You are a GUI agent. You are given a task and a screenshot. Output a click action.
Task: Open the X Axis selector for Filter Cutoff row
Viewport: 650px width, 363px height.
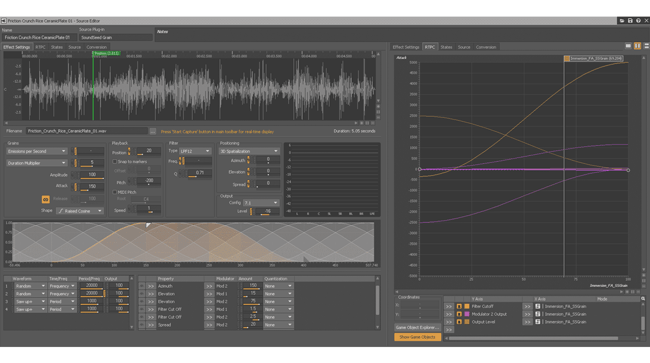pyautogui.click(x=527, y=307)
